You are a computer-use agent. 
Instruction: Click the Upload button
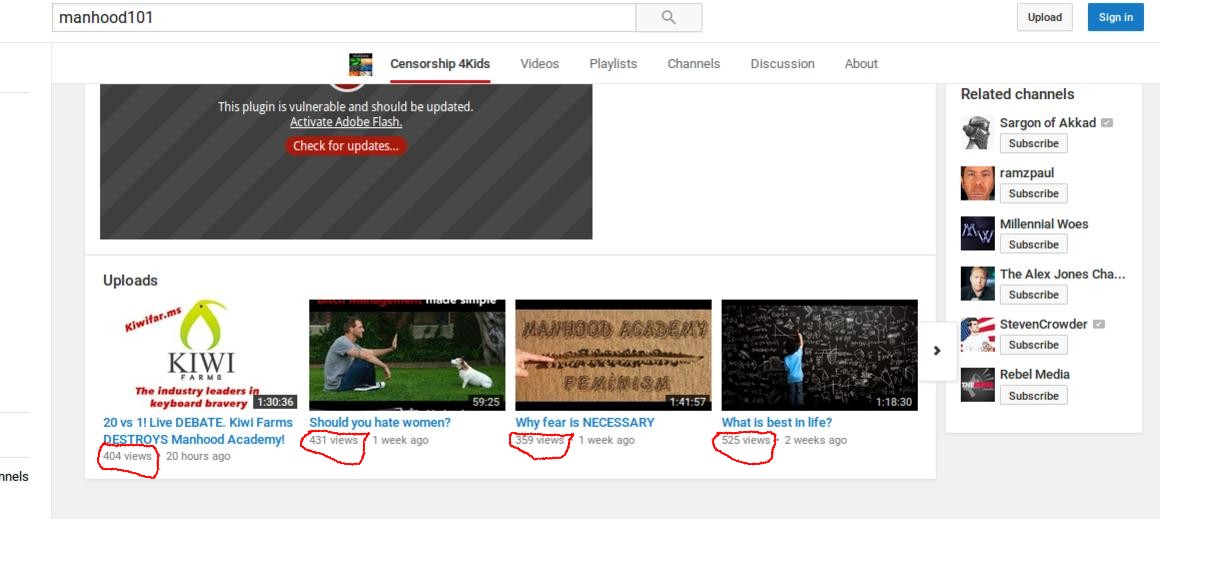[x=1045, y=17]
